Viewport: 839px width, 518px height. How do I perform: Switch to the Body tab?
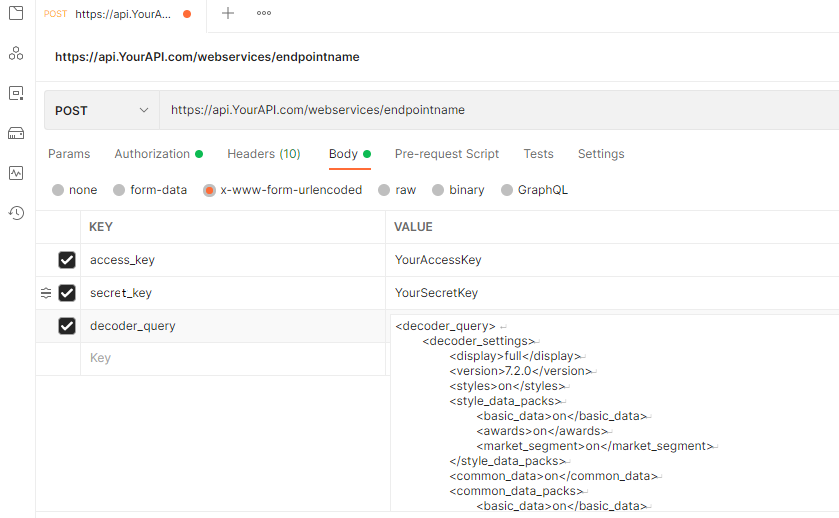coord(349,154)
